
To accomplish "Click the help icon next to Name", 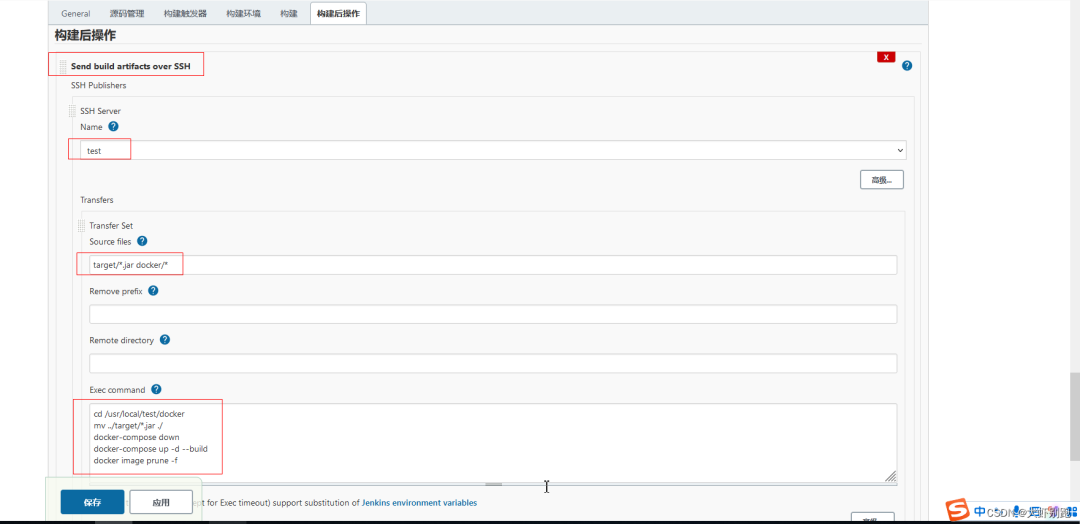I will 113,127.
